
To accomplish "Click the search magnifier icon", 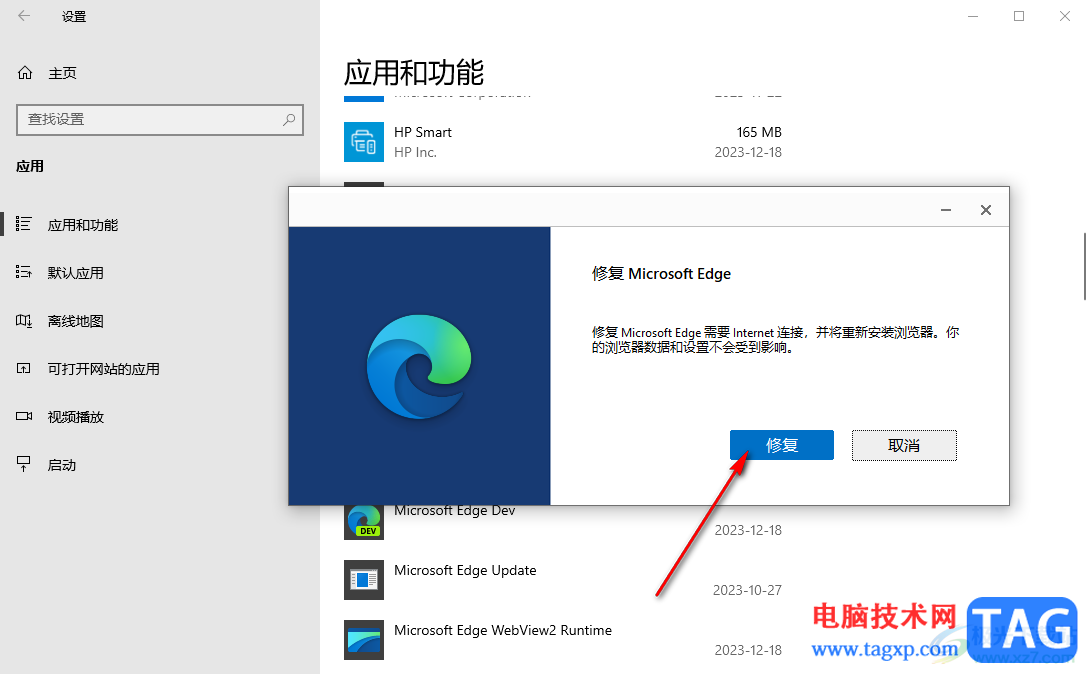I will tap(289, 119).
